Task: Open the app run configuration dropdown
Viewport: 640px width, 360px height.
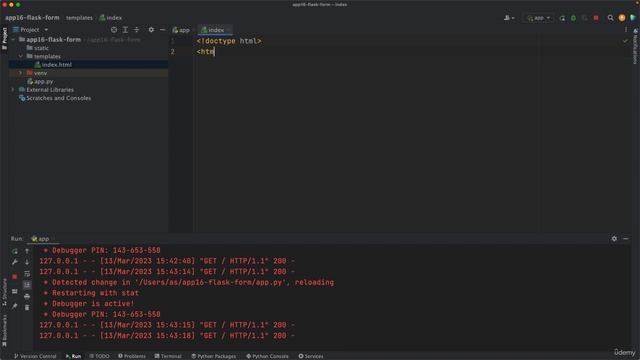Action: [539, 18]
